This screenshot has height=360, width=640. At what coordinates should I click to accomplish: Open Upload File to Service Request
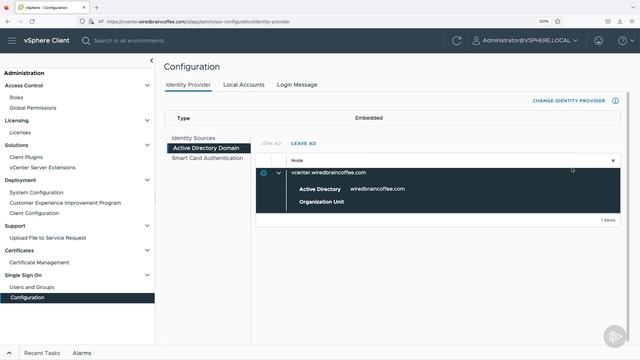coord(48,238)
